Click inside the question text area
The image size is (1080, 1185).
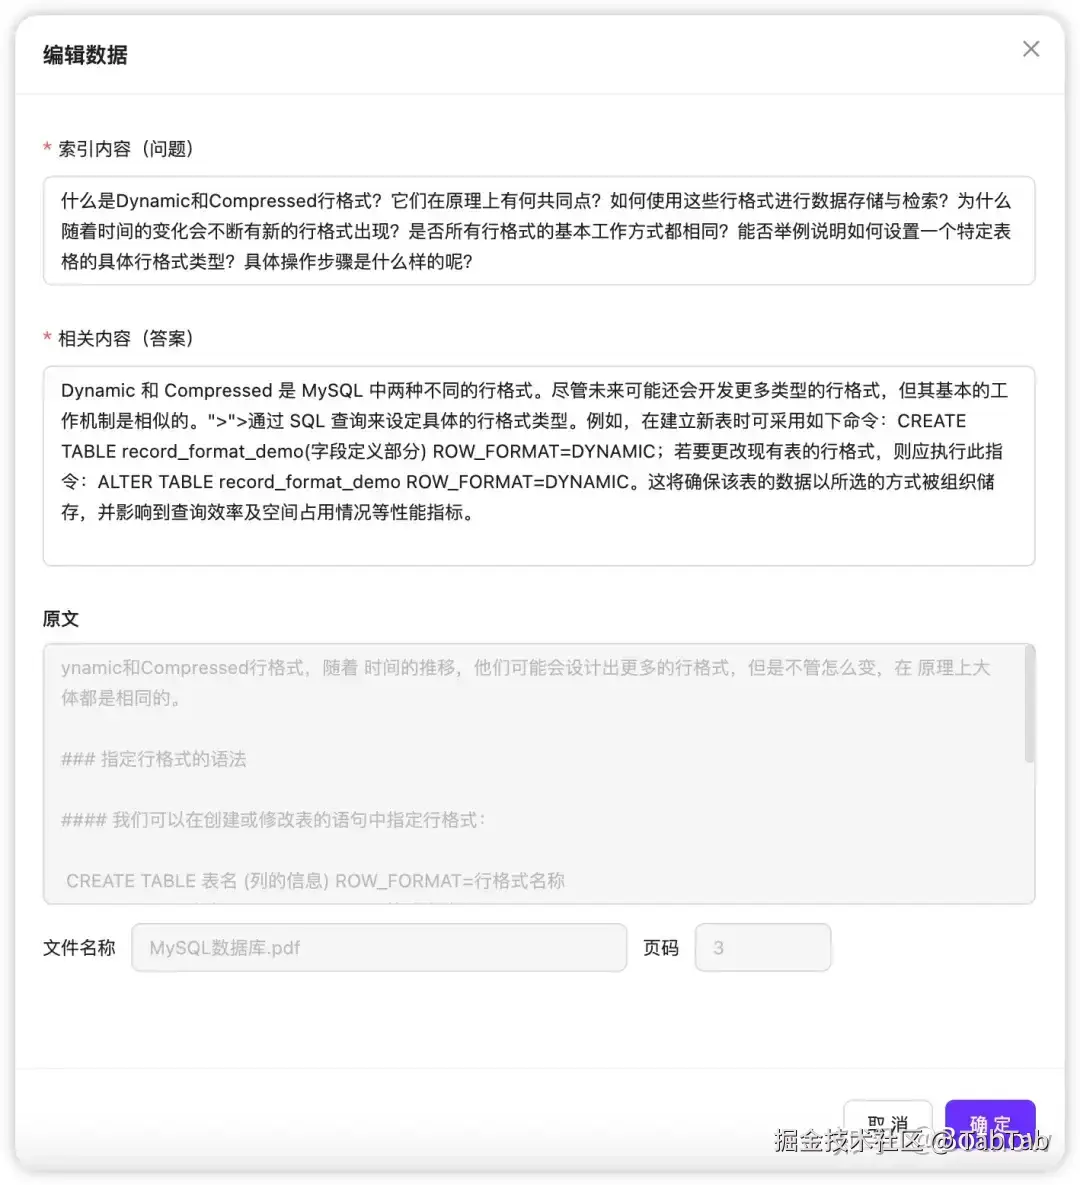539,230
